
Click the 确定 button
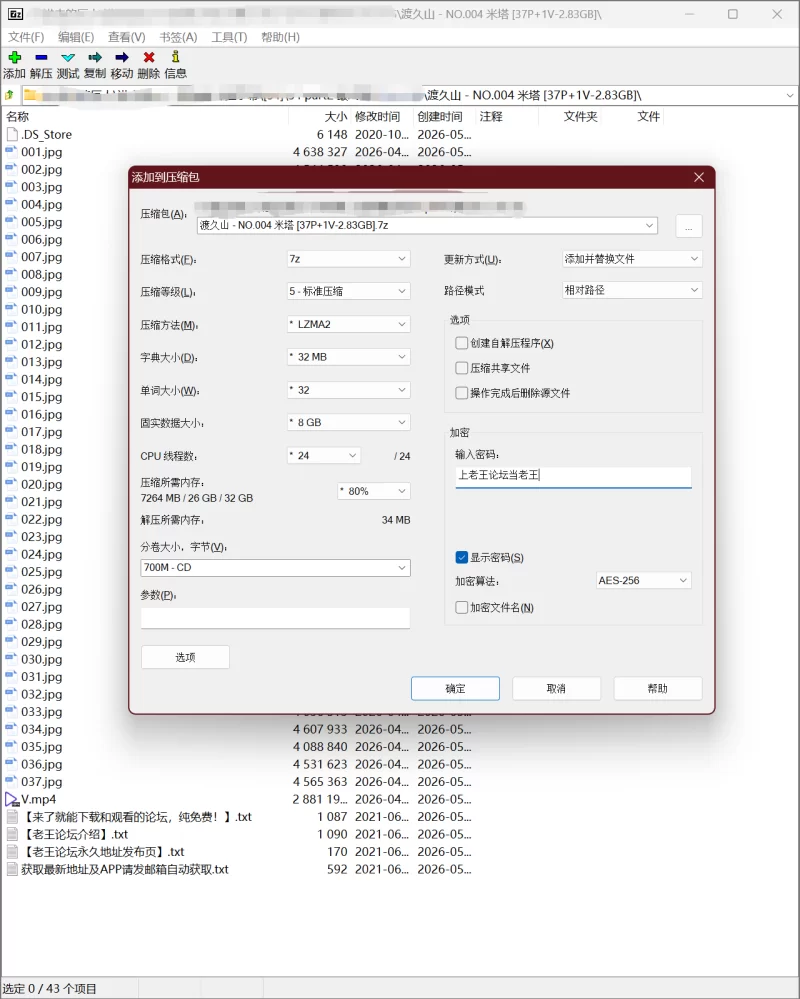(455, 688)
